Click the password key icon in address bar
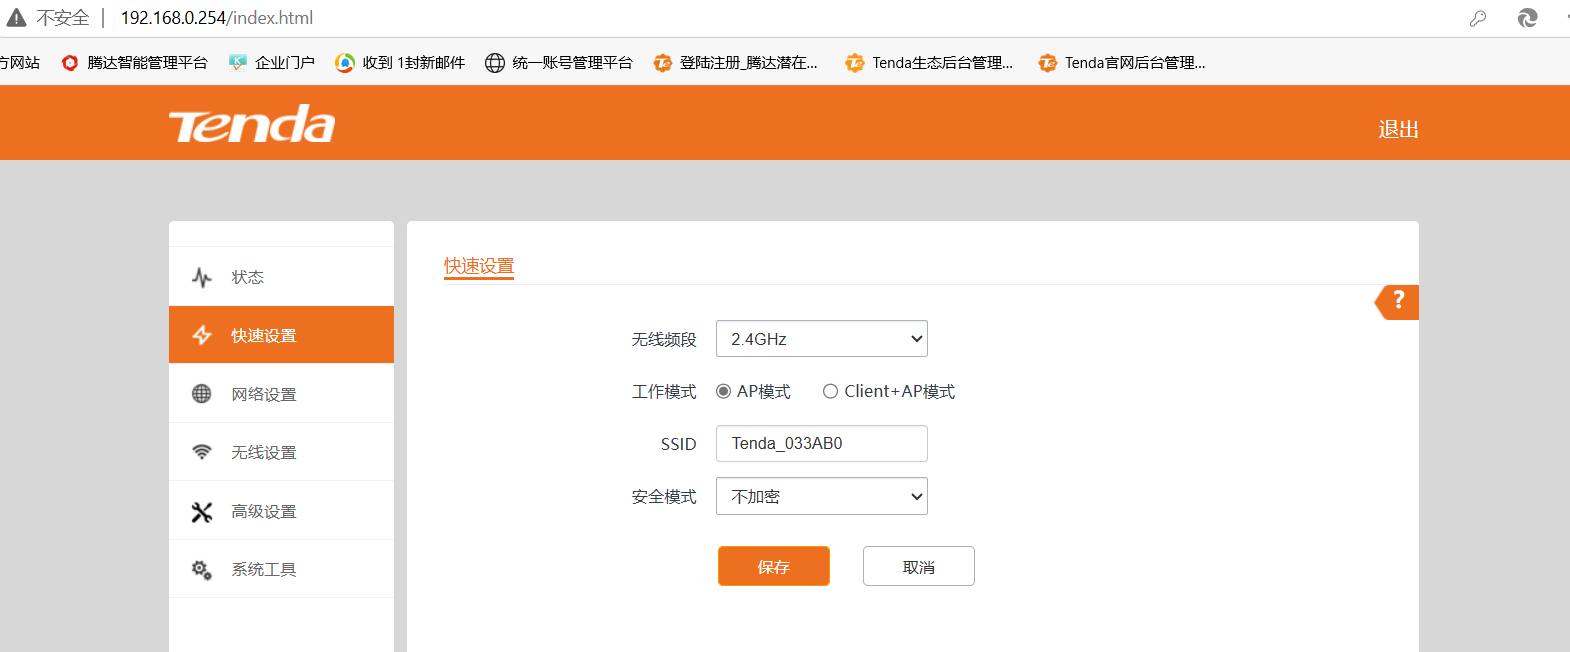The image size is (1570, 652). tap(1478, 18)
